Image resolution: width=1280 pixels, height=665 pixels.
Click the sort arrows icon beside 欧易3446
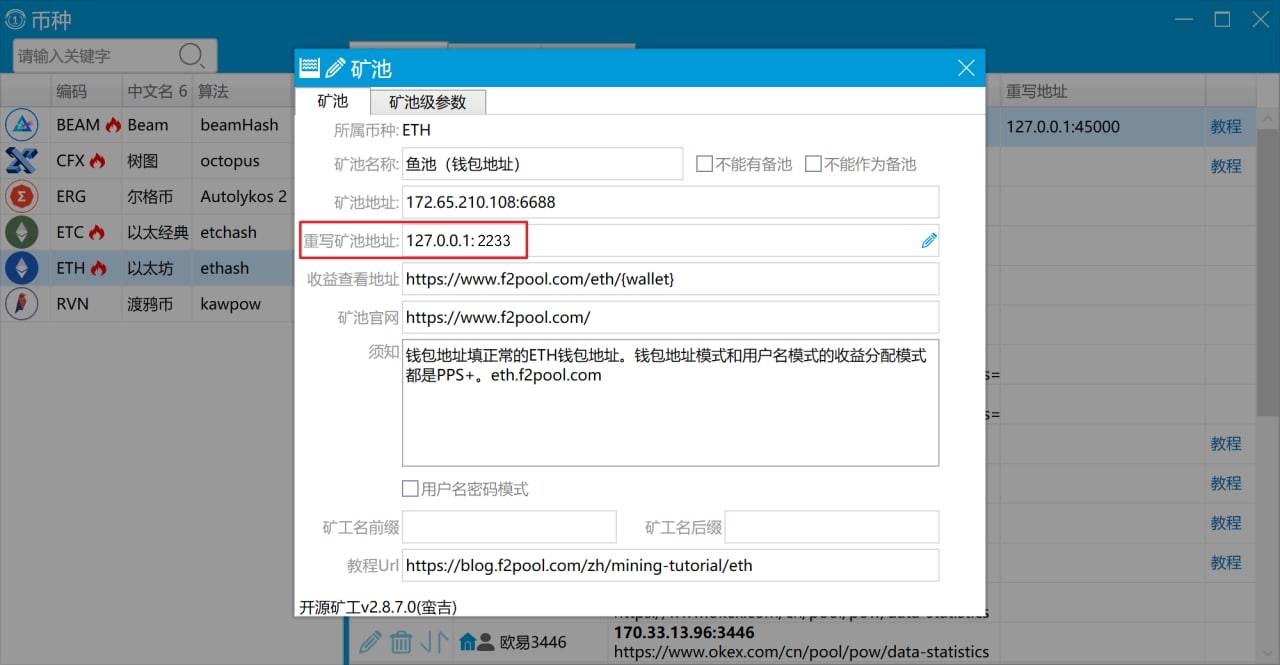[x=433, y=642]
